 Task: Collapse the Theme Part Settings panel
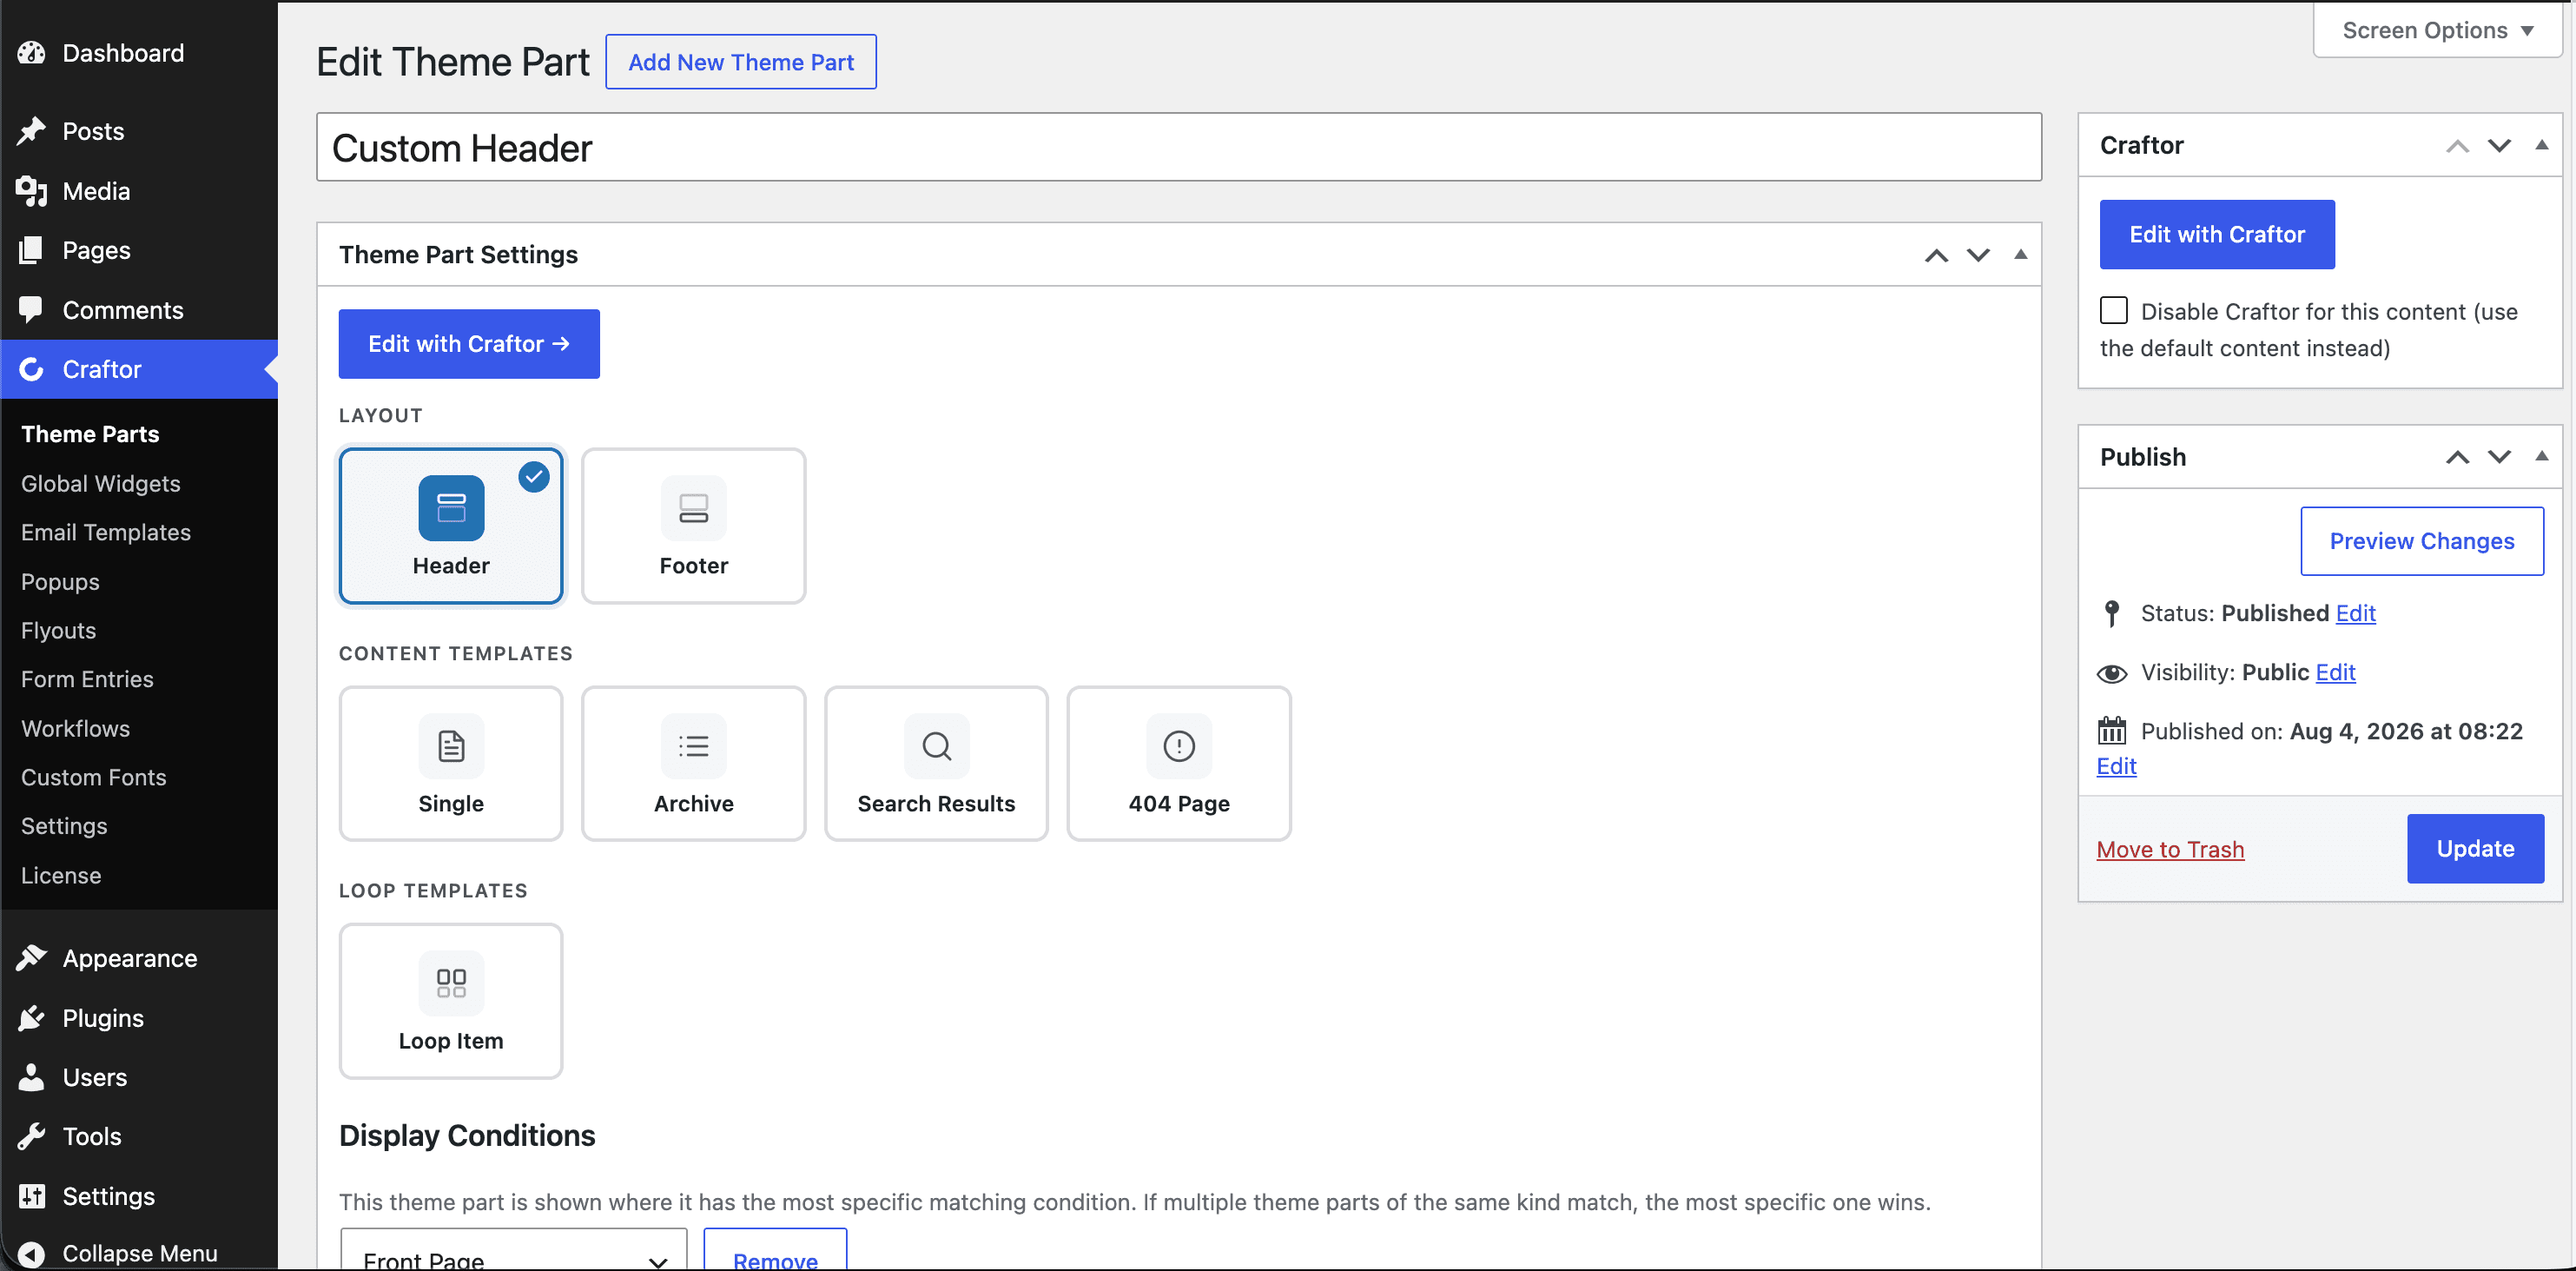click(2020, 255)
